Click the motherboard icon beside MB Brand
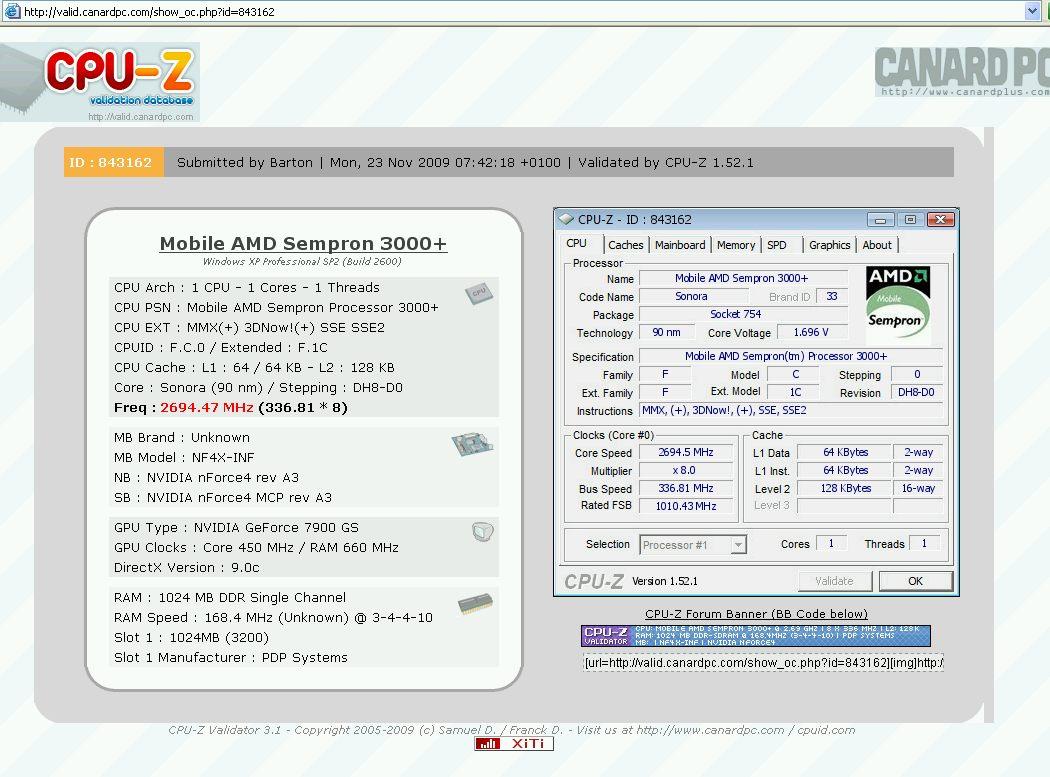This screenshot has height=777, width=1050. 472,444
